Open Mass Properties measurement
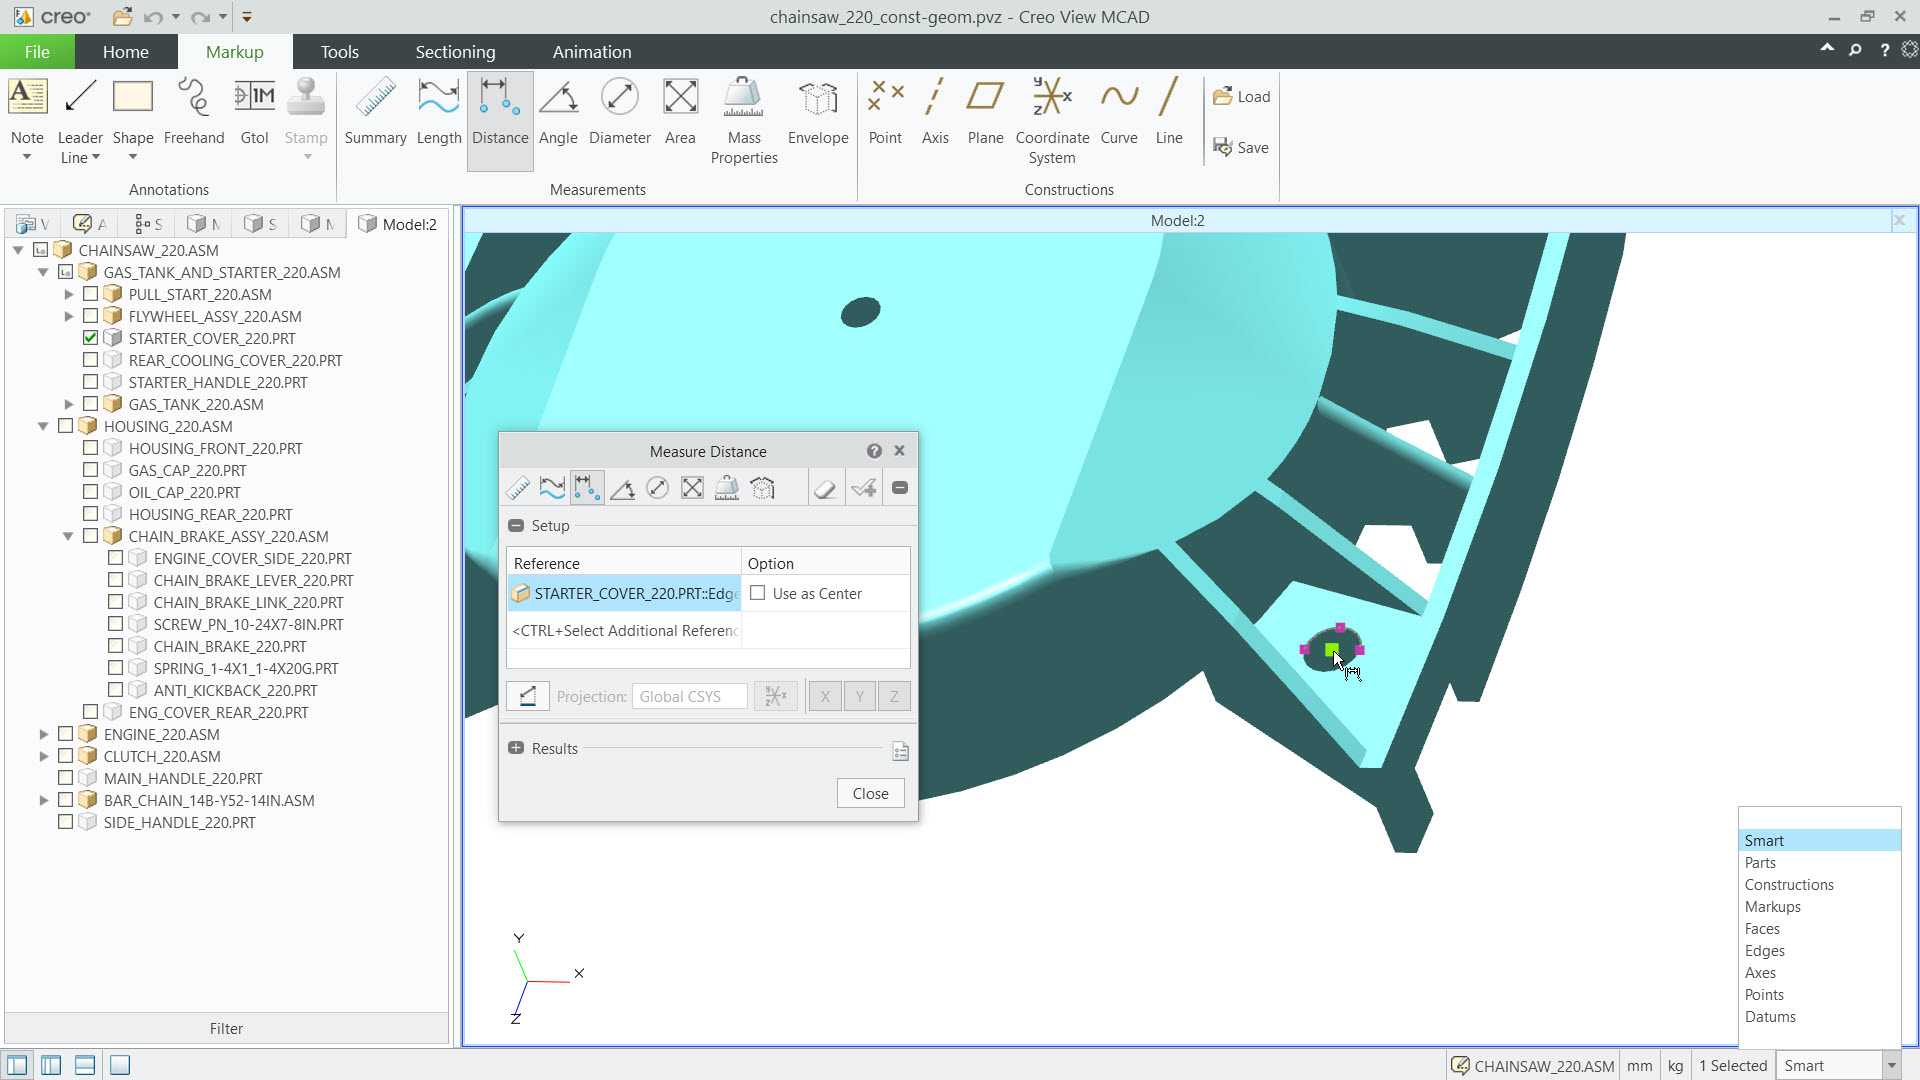 click(x=744, y=122)
